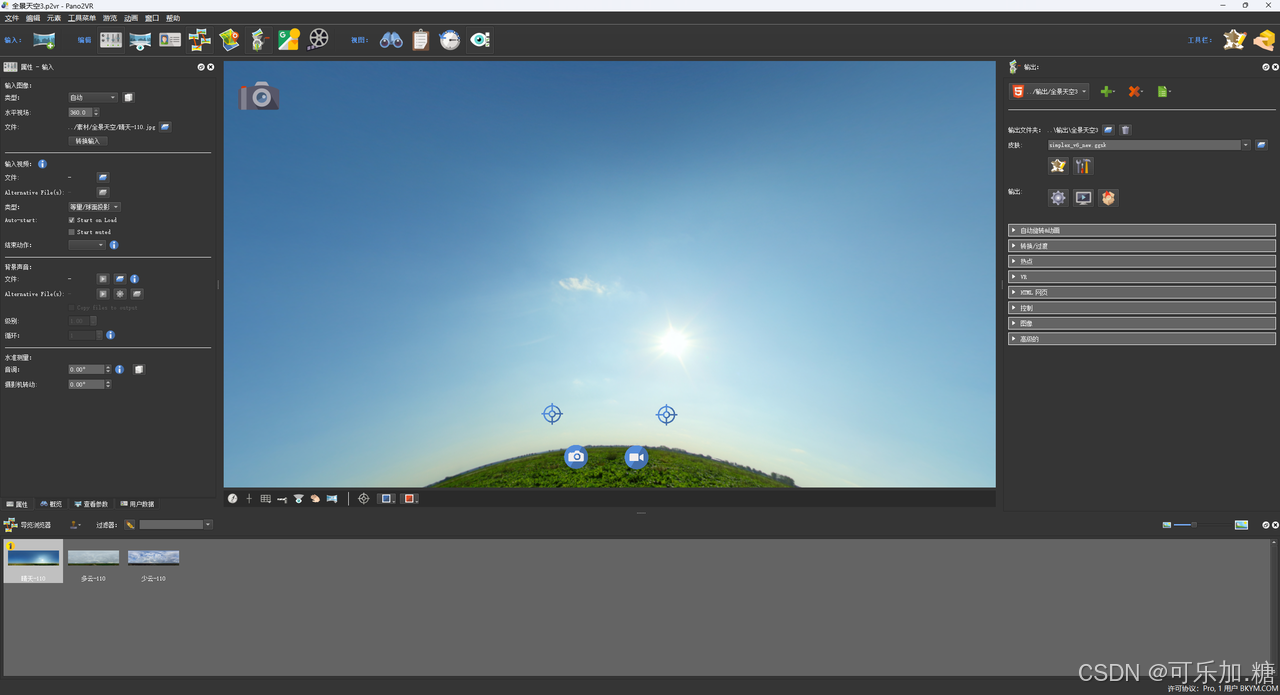Switch to the 用户数据 tab
Screen dimensions: 1280x695
[x=136, y=504]
